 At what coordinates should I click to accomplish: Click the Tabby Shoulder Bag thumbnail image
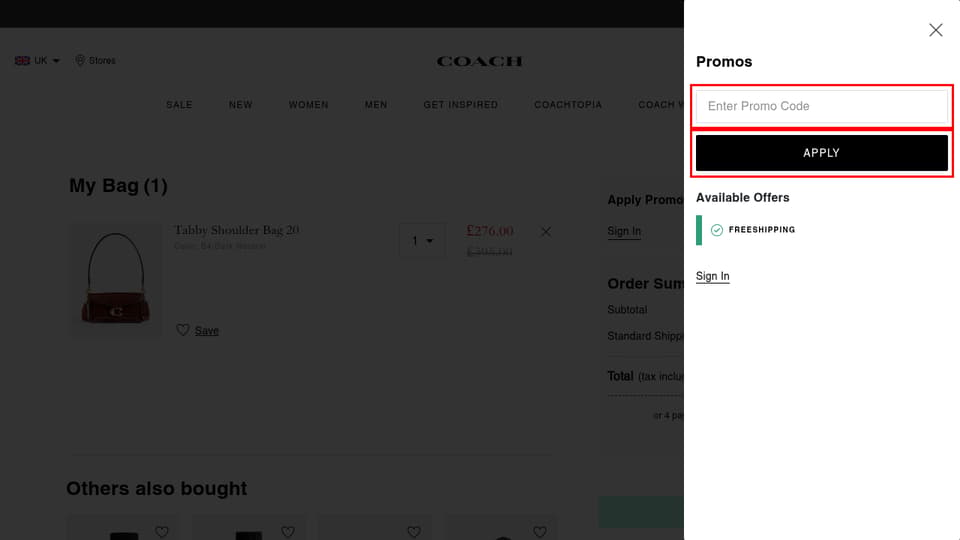[116, 279]
